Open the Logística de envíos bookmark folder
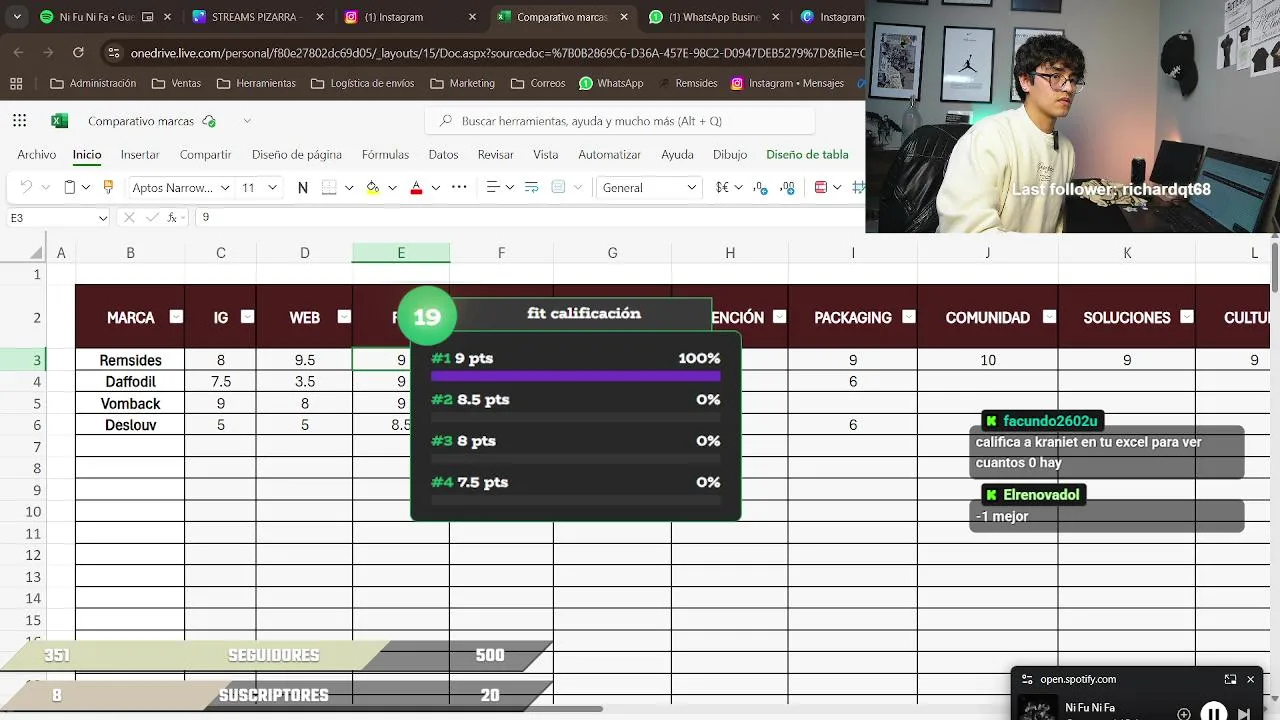This screenshot has height=720, width=1280. 362,83
